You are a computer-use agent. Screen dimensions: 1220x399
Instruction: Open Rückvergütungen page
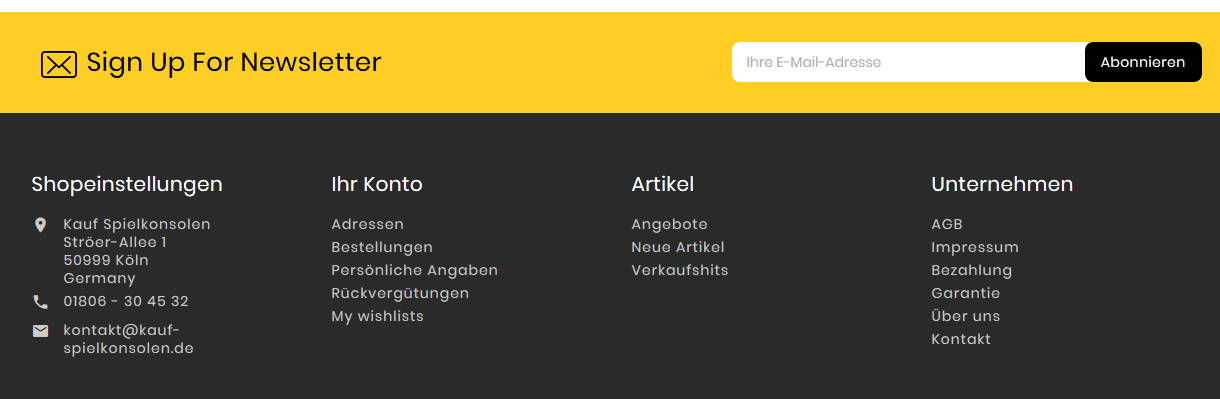coord(400,293)
